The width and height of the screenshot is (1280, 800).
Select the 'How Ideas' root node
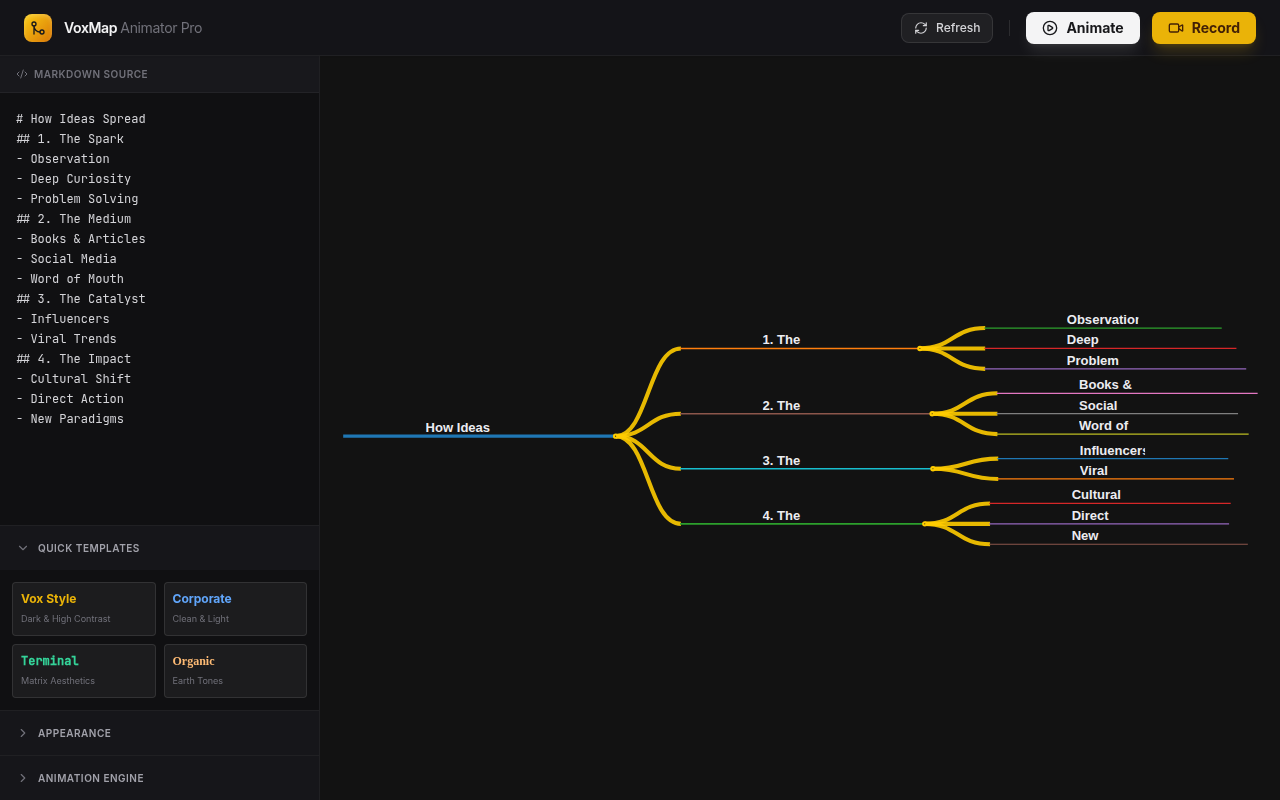coord(458,428)
